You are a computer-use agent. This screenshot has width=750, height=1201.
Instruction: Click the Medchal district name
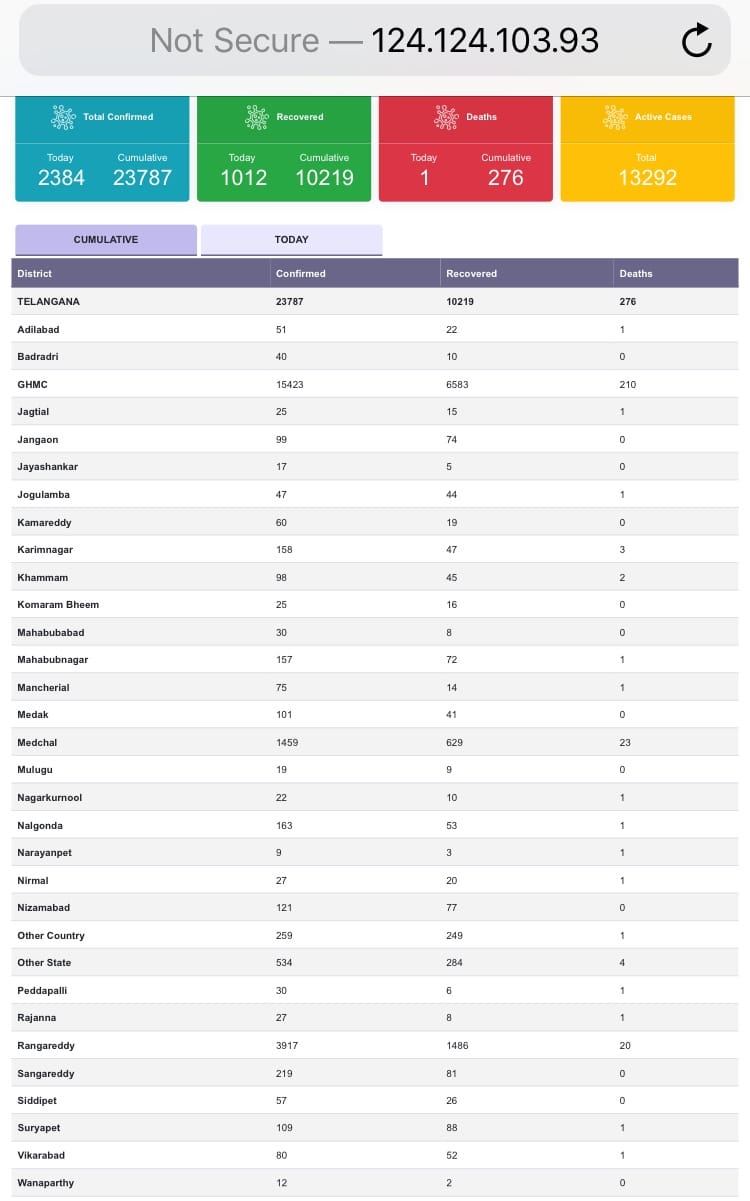pyautogui.click(x=39, y=742)
